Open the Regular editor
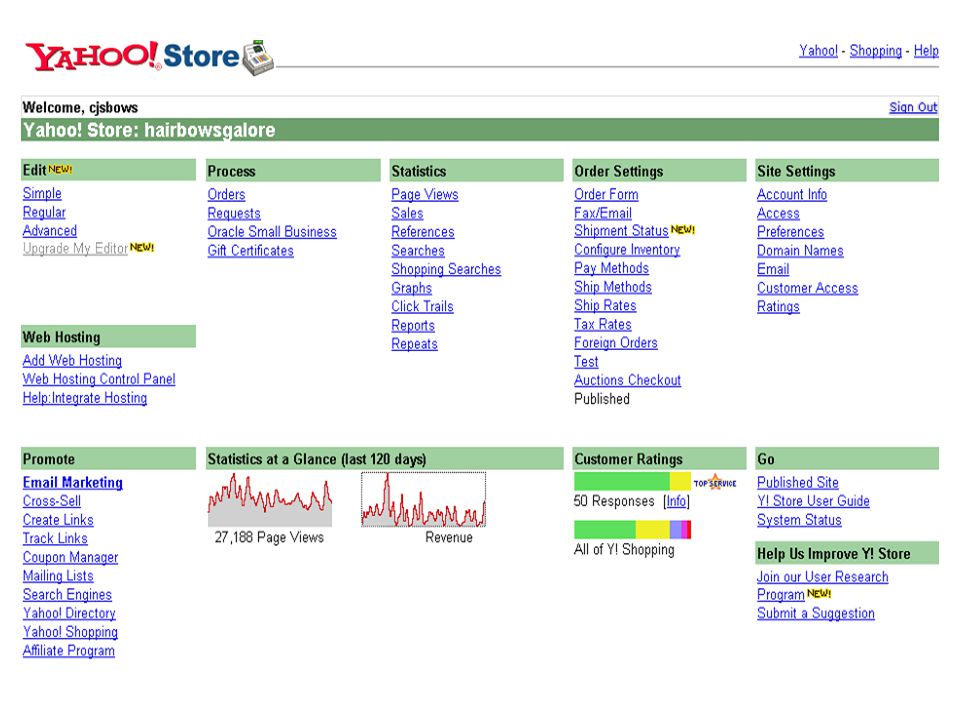The width and height of the screenshot is (960, 720). [x=44, y=212]
